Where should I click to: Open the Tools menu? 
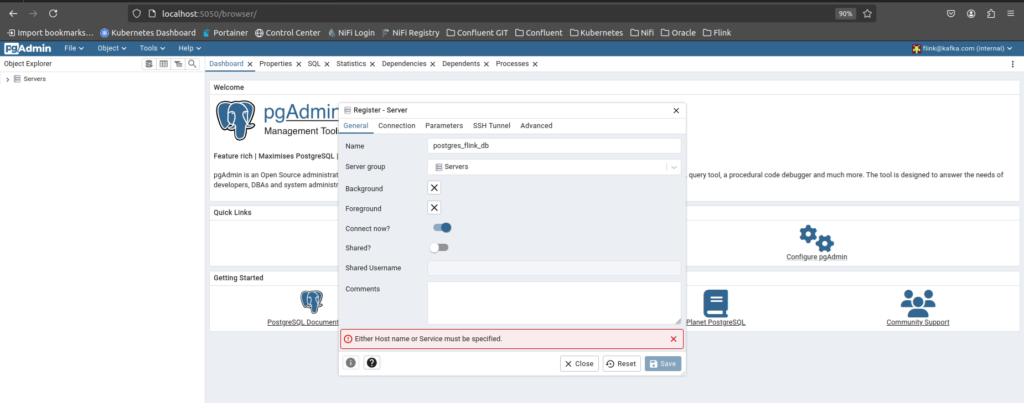(x=152, y=48)
